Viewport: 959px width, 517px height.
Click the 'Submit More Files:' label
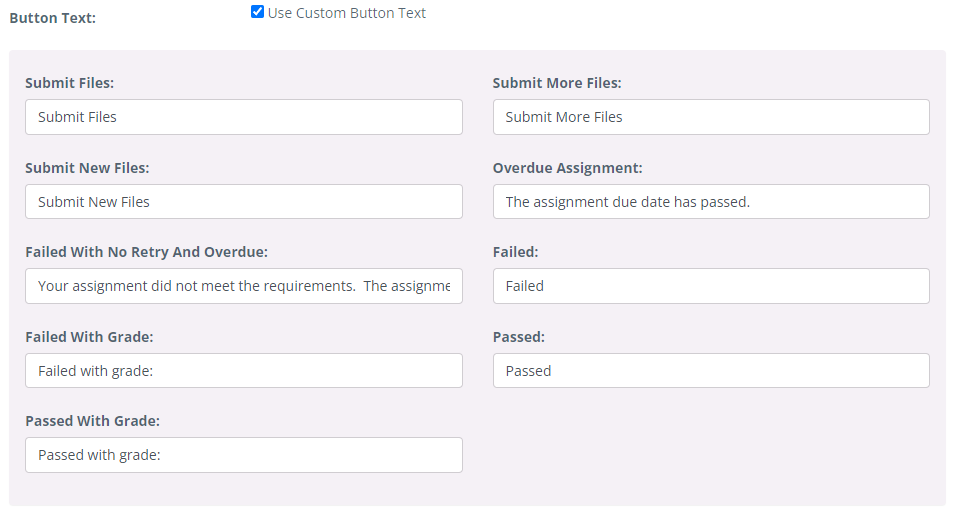(x=557, y=83)
